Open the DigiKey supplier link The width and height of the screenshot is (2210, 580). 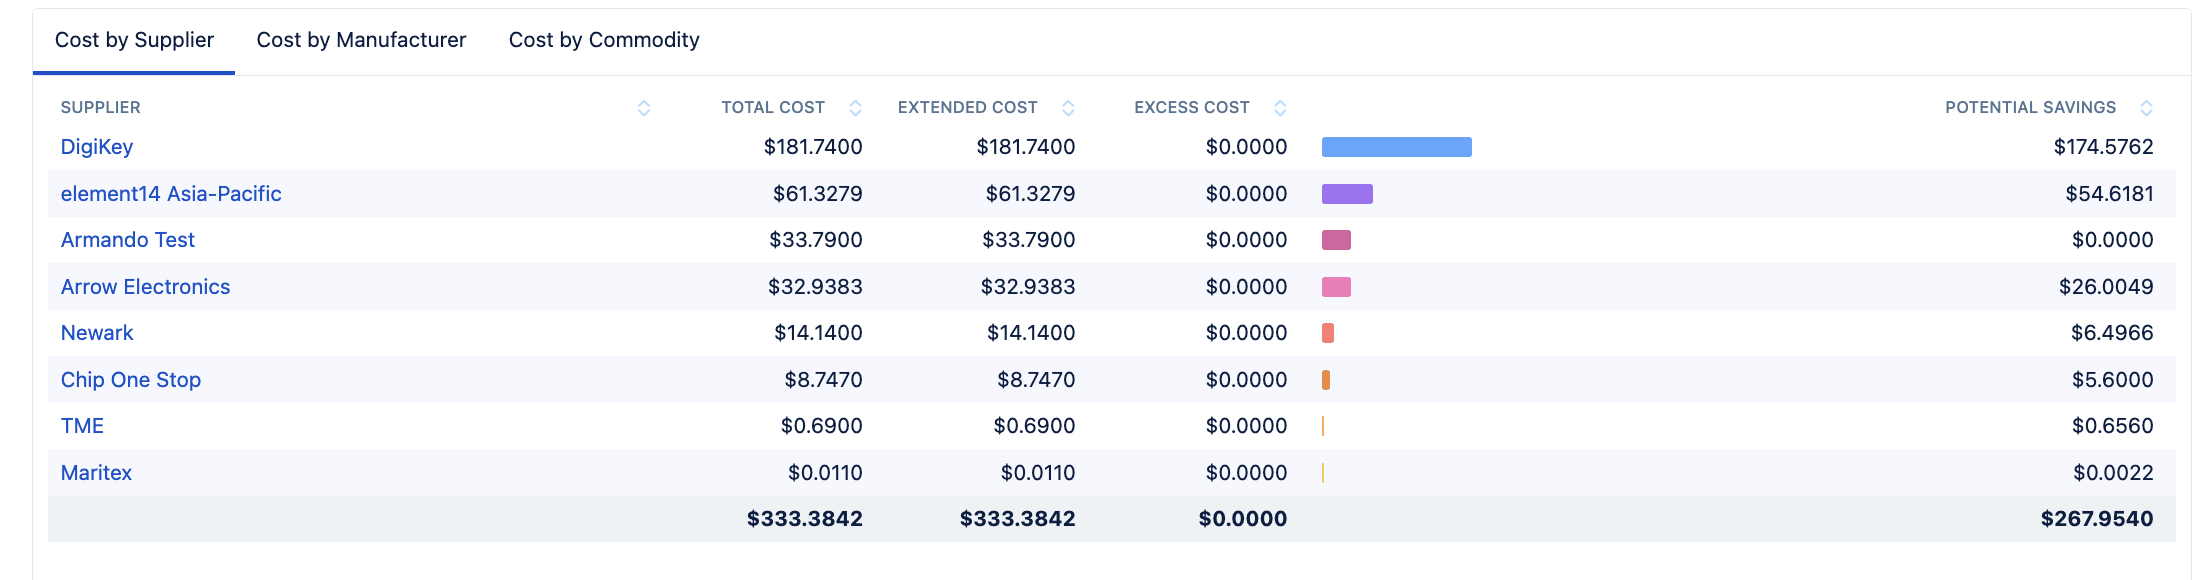[x=97, y=147]
